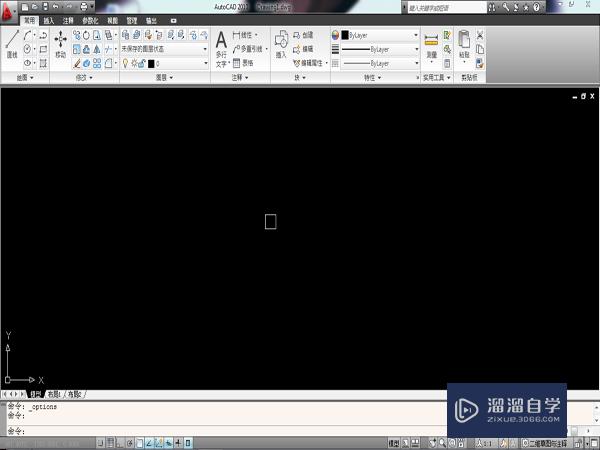Click the Copy Clip icon in clipboard
Viewport: 600px width, 450px height.
pyautogui.click(x=480, y=49)
